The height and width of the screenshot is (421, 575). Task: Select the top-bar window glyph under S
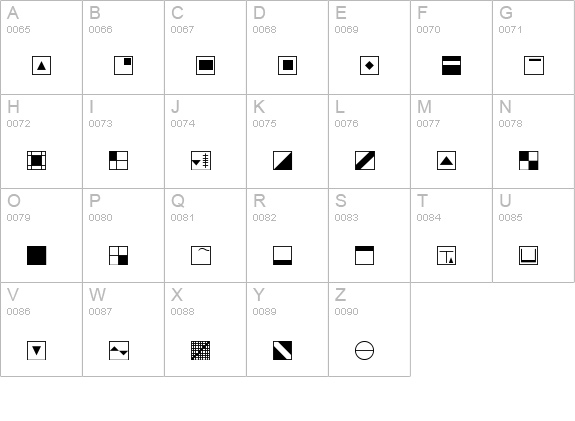click(365, 255)
